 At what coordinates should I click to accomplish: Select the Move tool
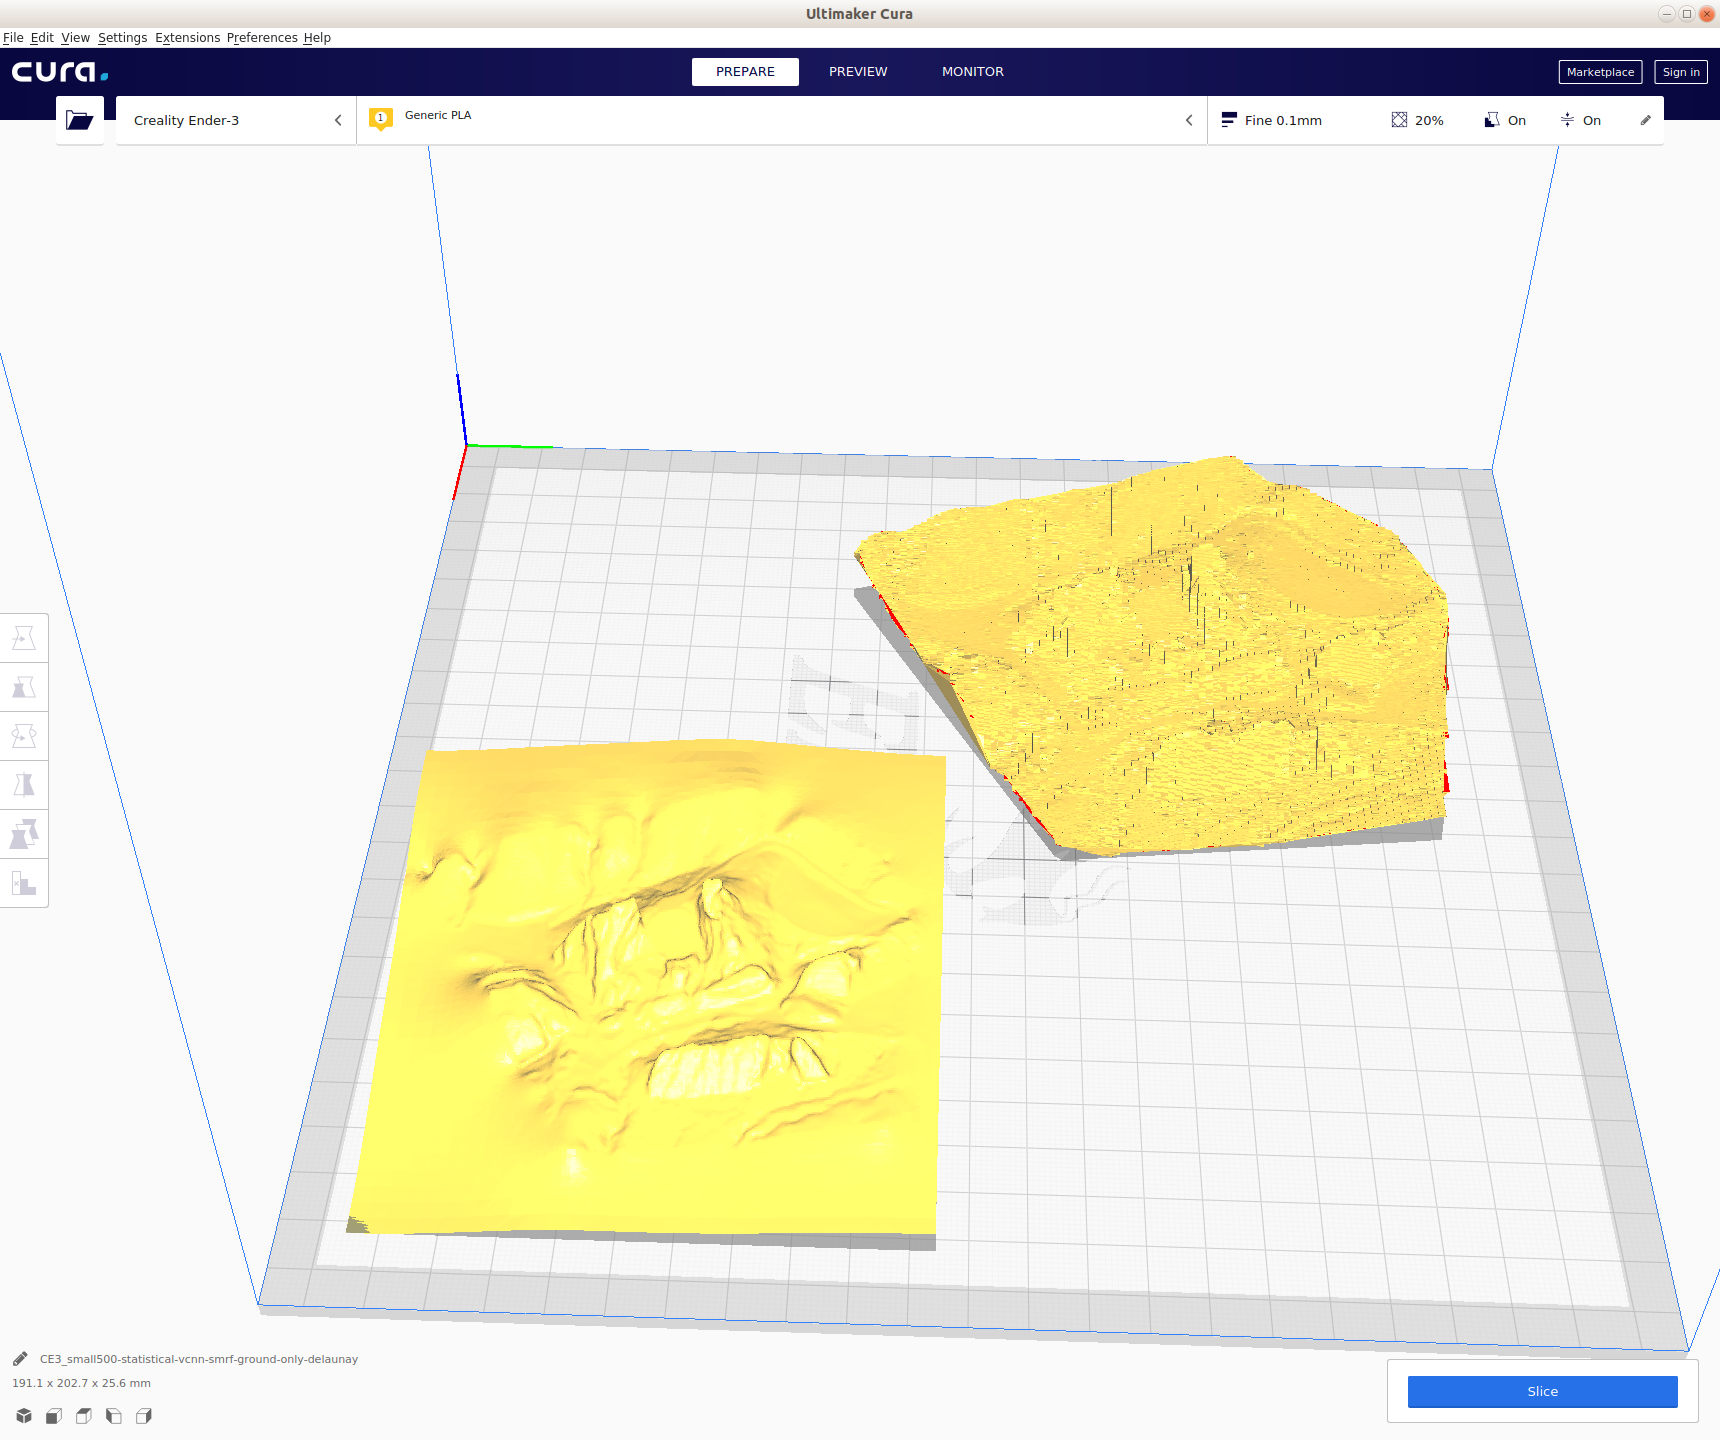23,637
